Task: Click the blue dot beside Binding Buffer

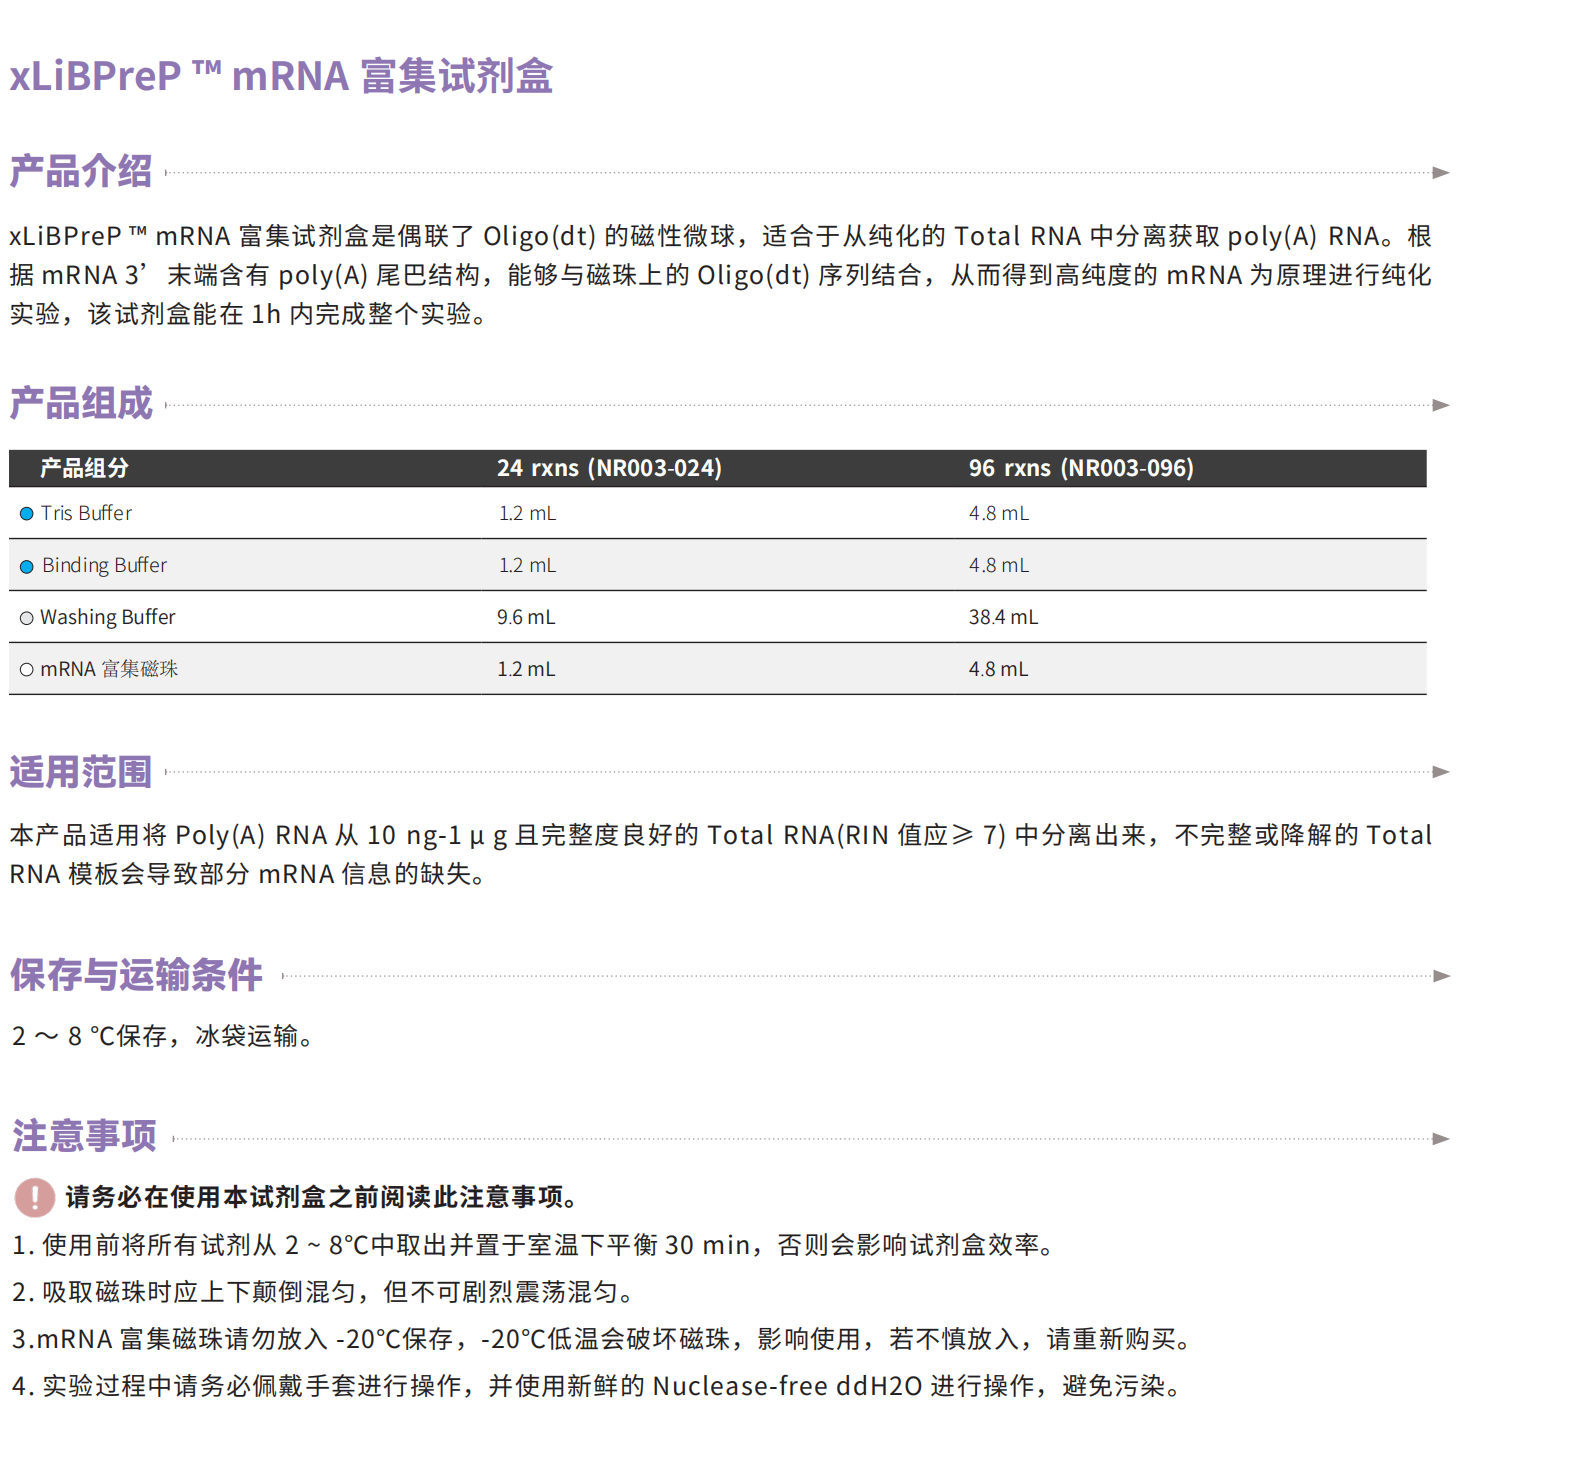Action: pyautogui.click(x=27, y=566)
